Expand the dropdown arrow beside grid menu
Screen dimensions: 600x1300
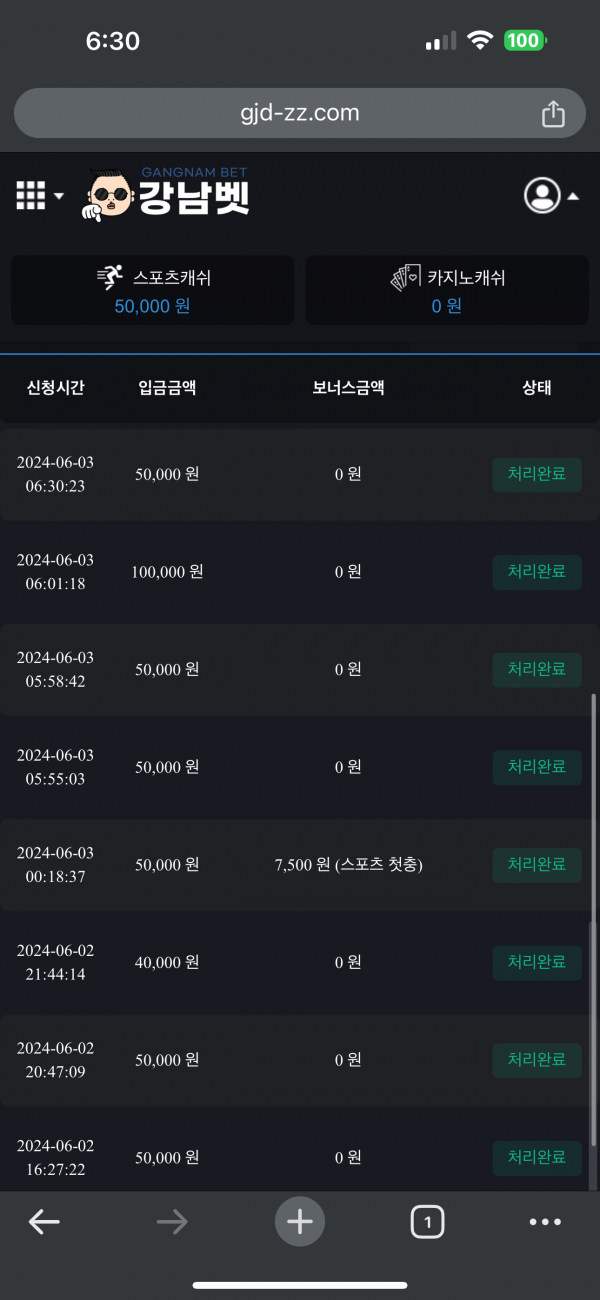click(x=59, y=196)
